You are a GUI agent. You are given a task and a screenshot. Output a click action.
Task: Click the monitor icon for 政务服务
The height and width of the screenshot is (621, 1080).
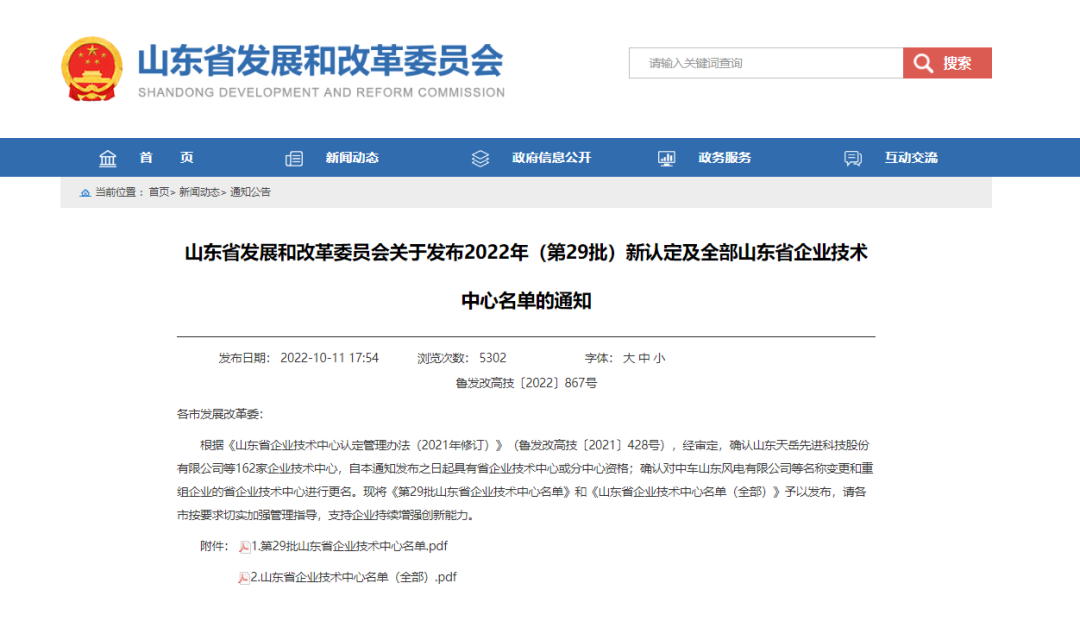[x=667, y=158]
